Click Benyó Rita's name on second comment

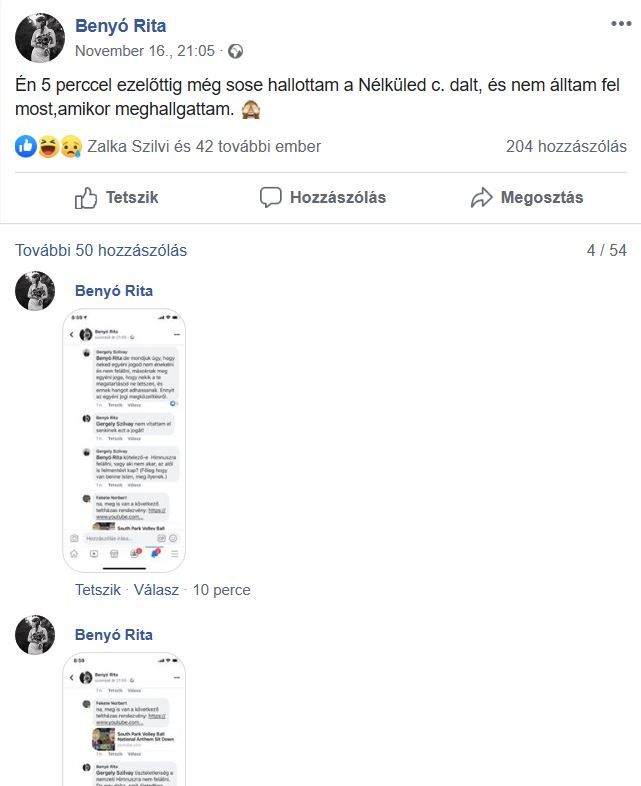point(114,635)
